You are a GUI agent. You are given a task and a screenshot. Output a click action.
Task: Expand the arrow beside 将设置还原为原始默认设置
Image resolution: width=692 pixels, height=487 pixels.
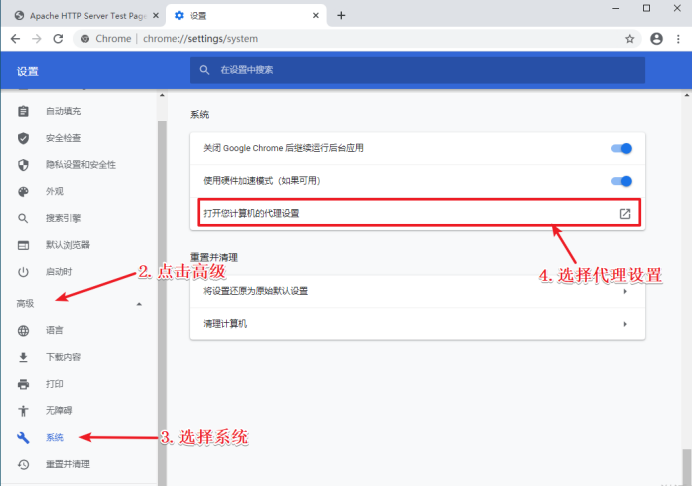coord(624,291)
